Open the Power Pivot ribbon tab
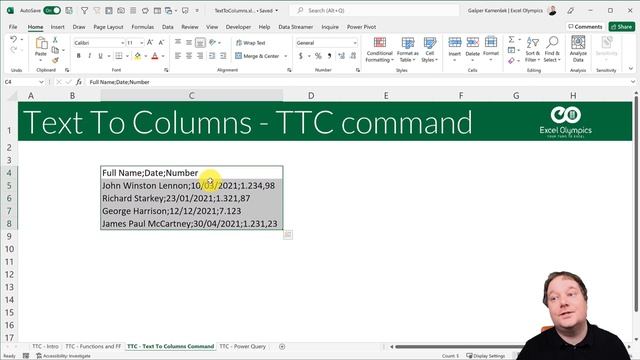 point(361,27)
